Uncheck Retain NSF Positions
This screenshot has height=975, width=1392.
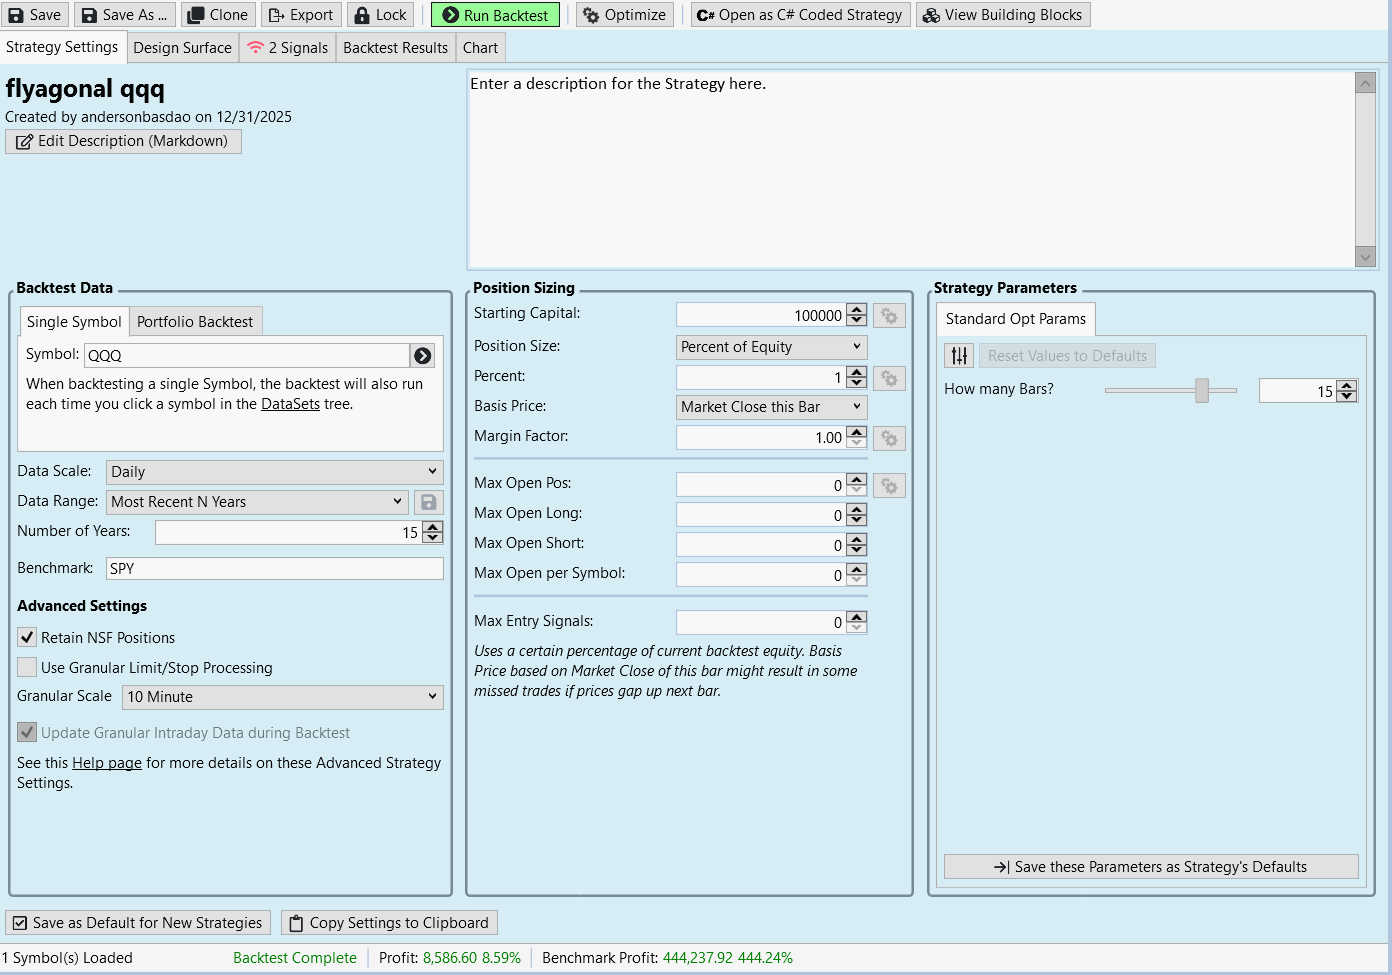28,637
